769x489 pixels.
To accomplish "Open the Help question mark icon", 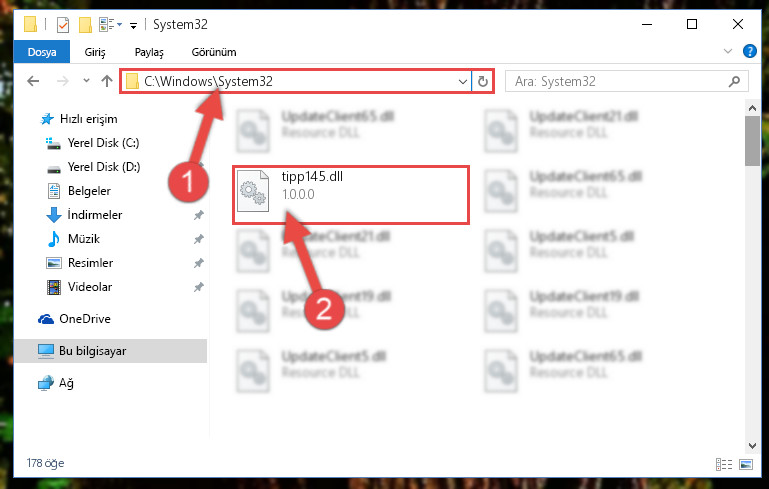I will [749, 51].
